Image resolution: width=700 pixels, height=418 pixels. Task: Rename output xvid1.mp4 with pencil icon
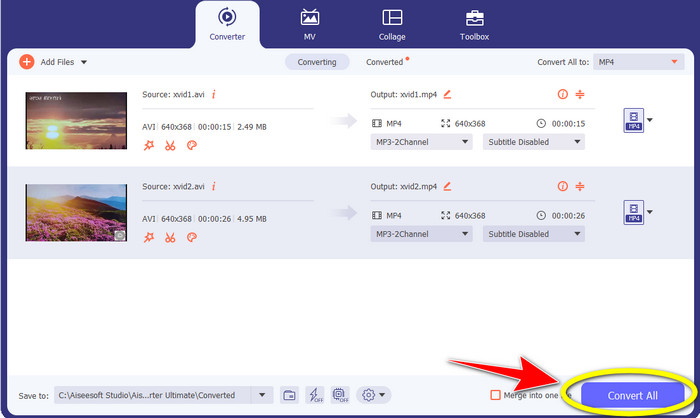pyautogui.click(x=447, y=94)
